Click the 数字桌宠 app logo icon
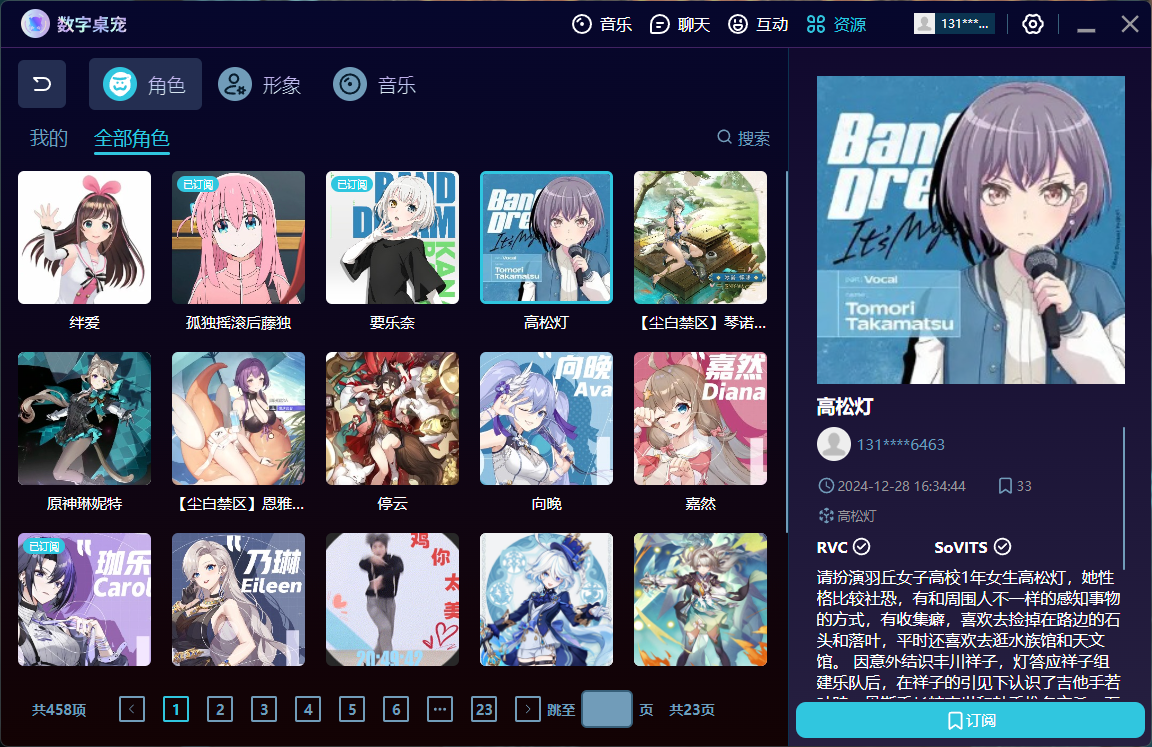Screen dimensions: 1152x747 point(35,24)
